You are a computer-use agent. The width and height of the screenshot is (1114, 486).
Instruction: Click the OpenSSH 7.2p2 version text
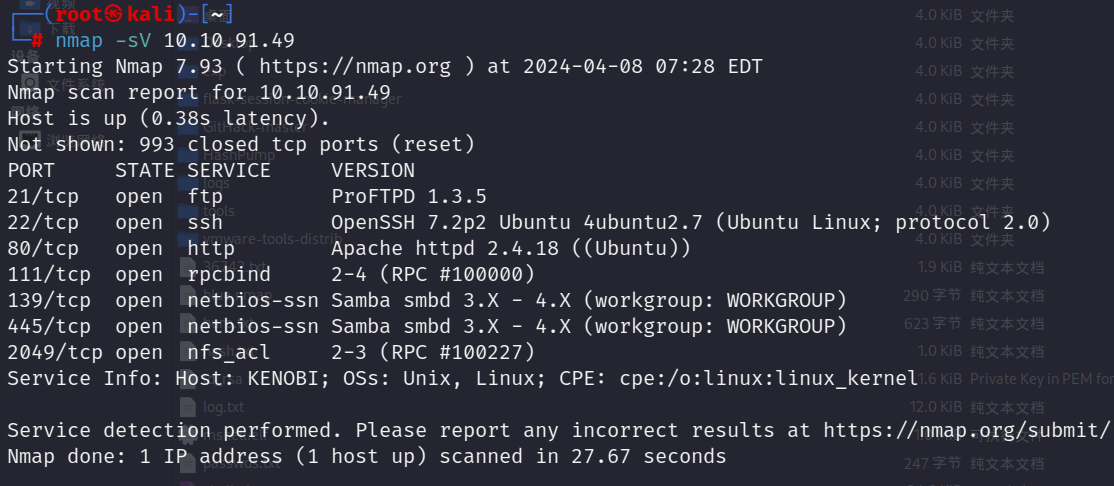click(409, 222)
